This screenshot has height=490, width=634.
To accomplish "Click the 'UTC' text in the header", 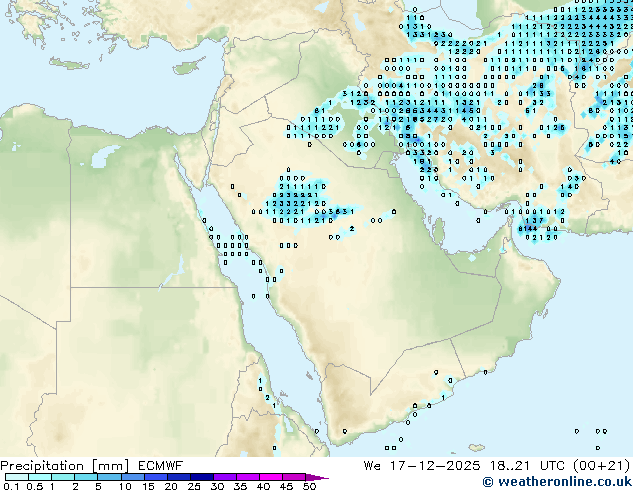I will [x=553, y=466].
